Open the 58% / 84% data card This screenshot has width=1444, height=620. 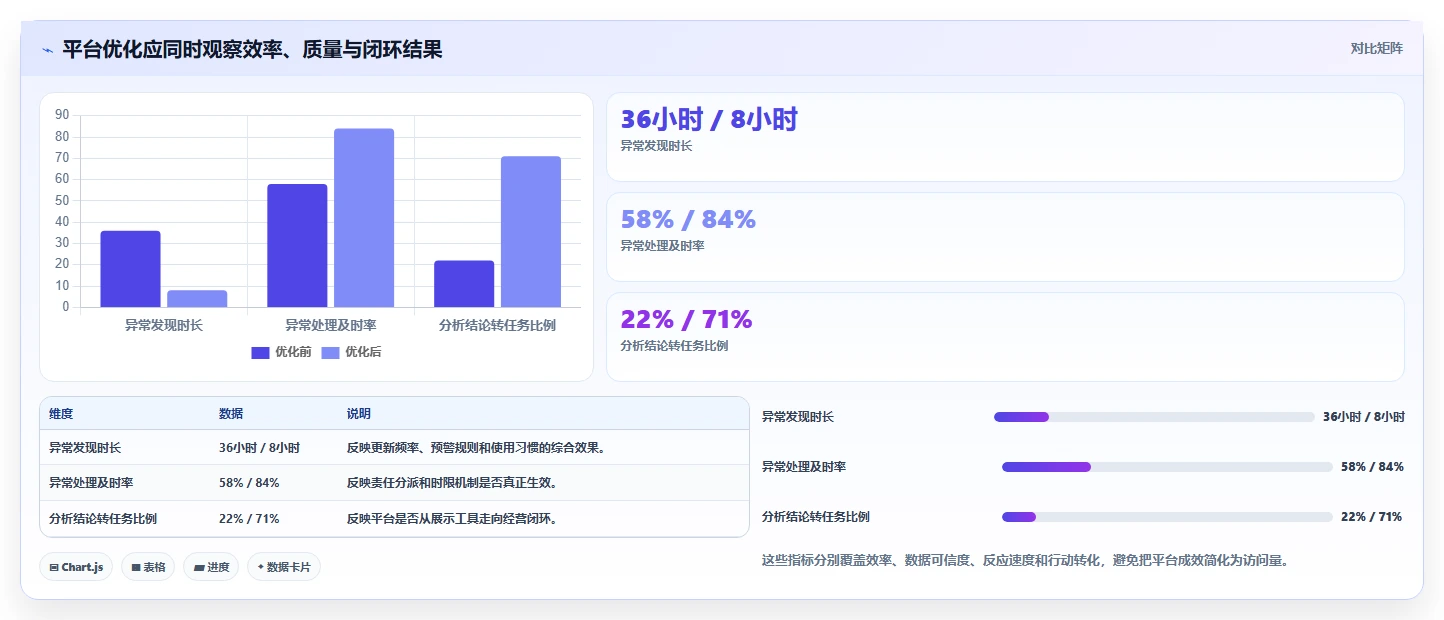[1005, 237]
